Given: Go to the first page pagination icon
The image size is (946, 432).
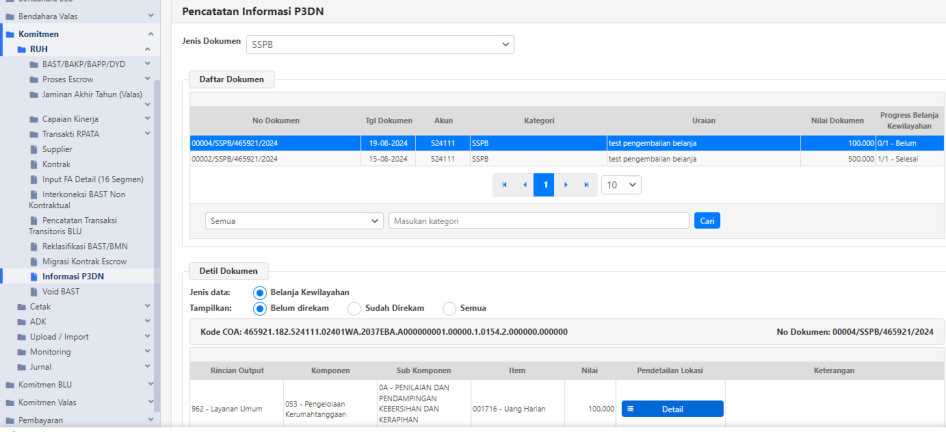Looking at the screenshot, I should click(503, 185).
